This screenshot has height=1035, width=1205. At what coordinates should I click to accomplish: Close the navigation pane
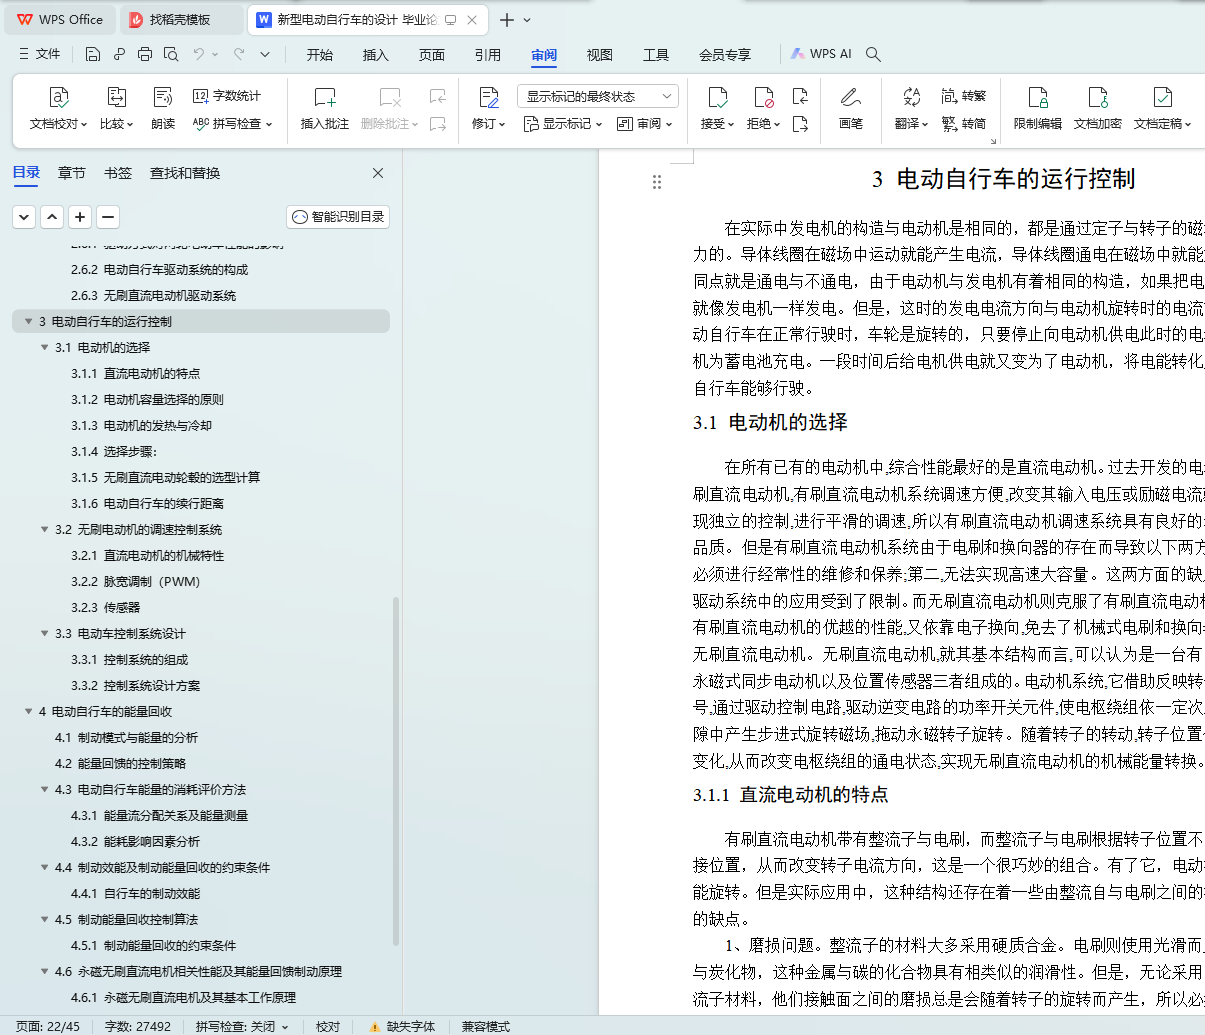(378, 173)
